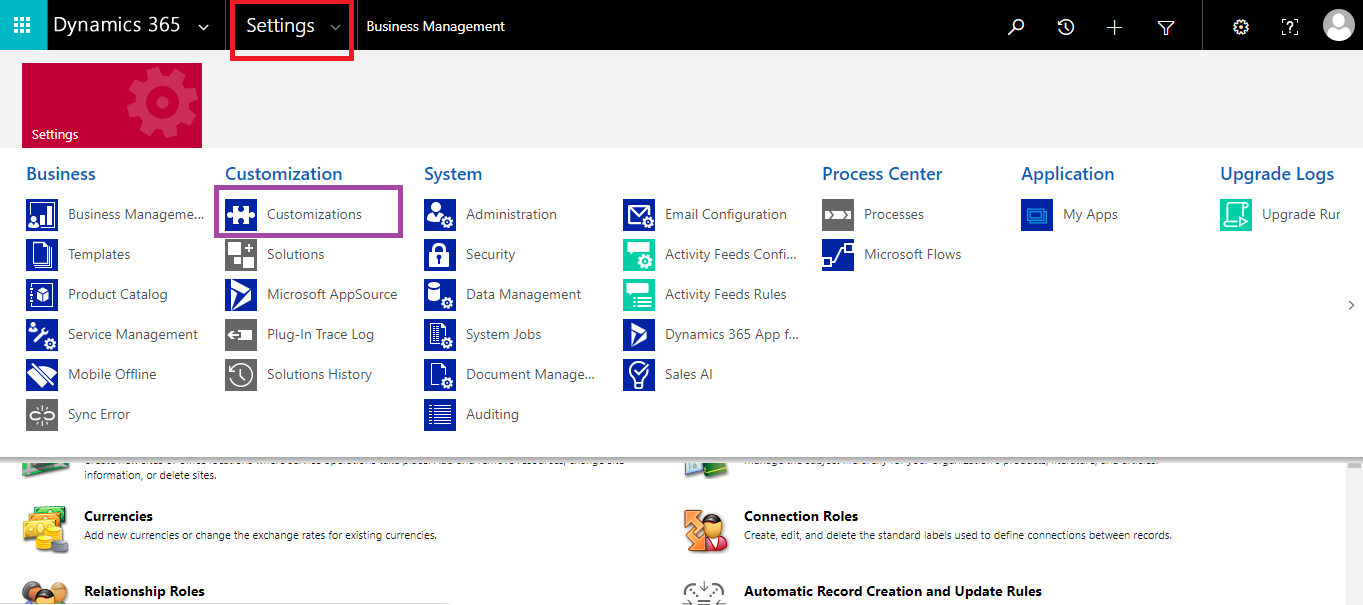
Task: Expand the Dynamics 365 dropdown chevron
Action: click(x=204, y=27)
